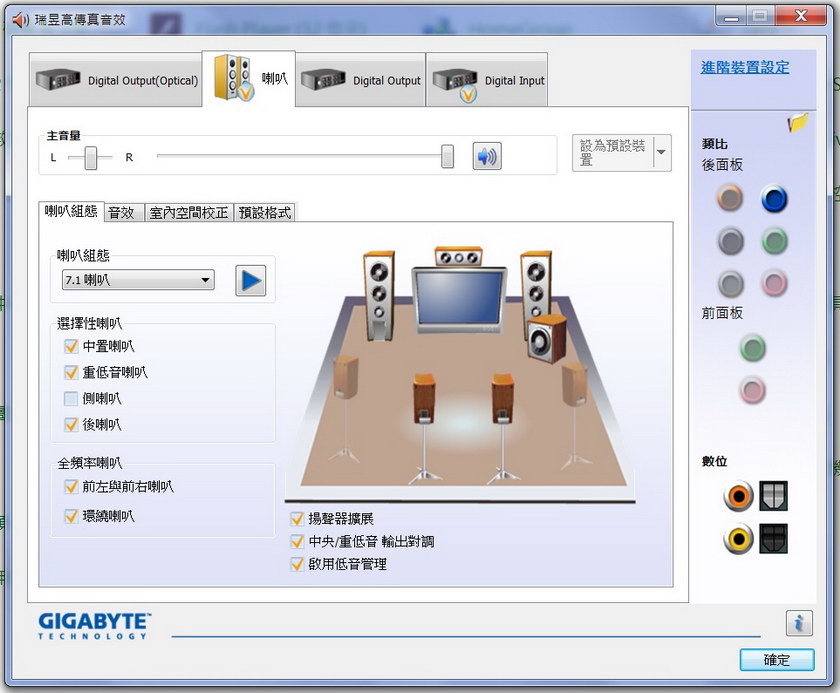Viewport: 840px width, 693px height.
Task: Toggle the 重低音喇叭 checkbox
Action: (x=71, y=372)
